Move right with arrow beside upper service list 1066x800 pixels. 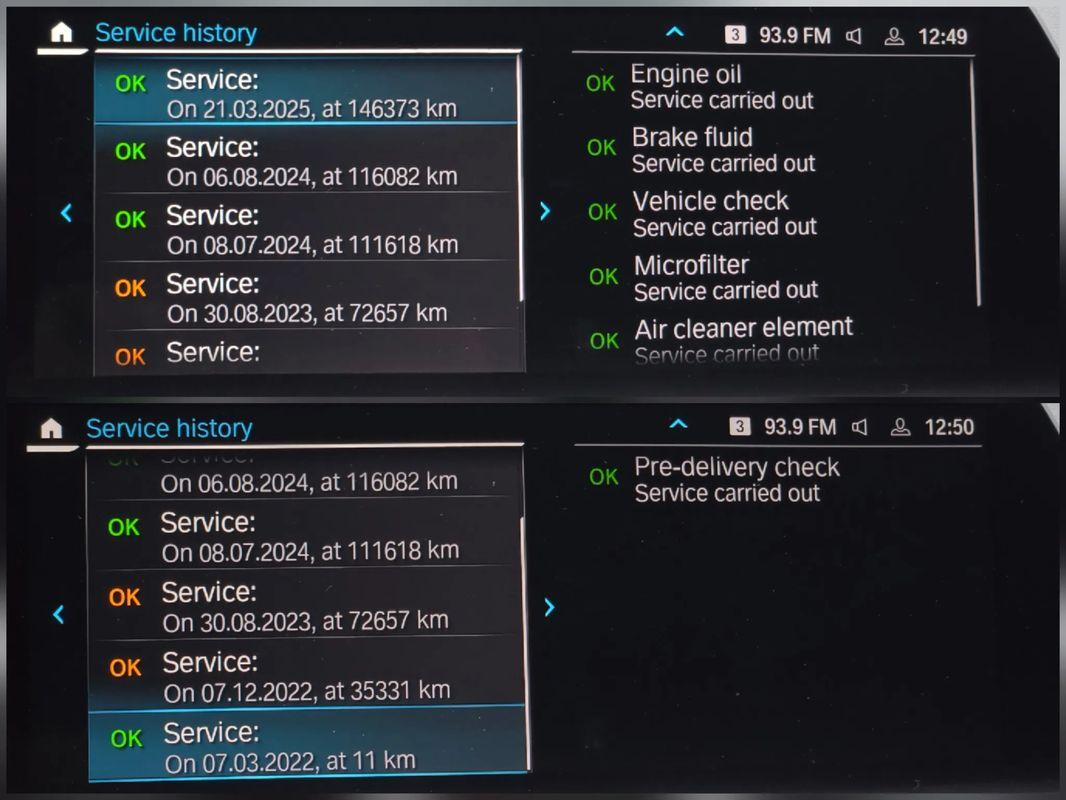tap(545, 211)
